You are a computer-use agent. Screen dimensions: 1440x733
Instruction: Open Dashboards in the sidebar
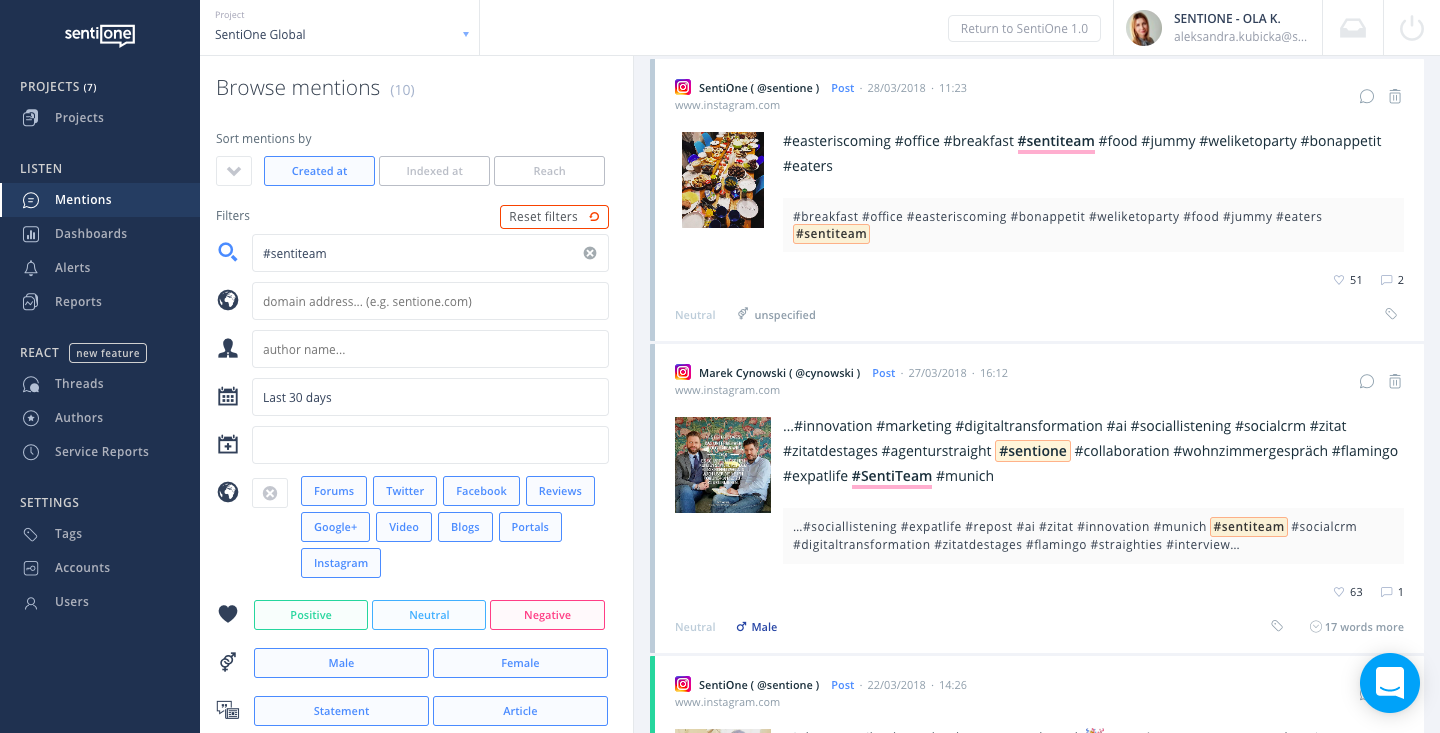point(90,234)
